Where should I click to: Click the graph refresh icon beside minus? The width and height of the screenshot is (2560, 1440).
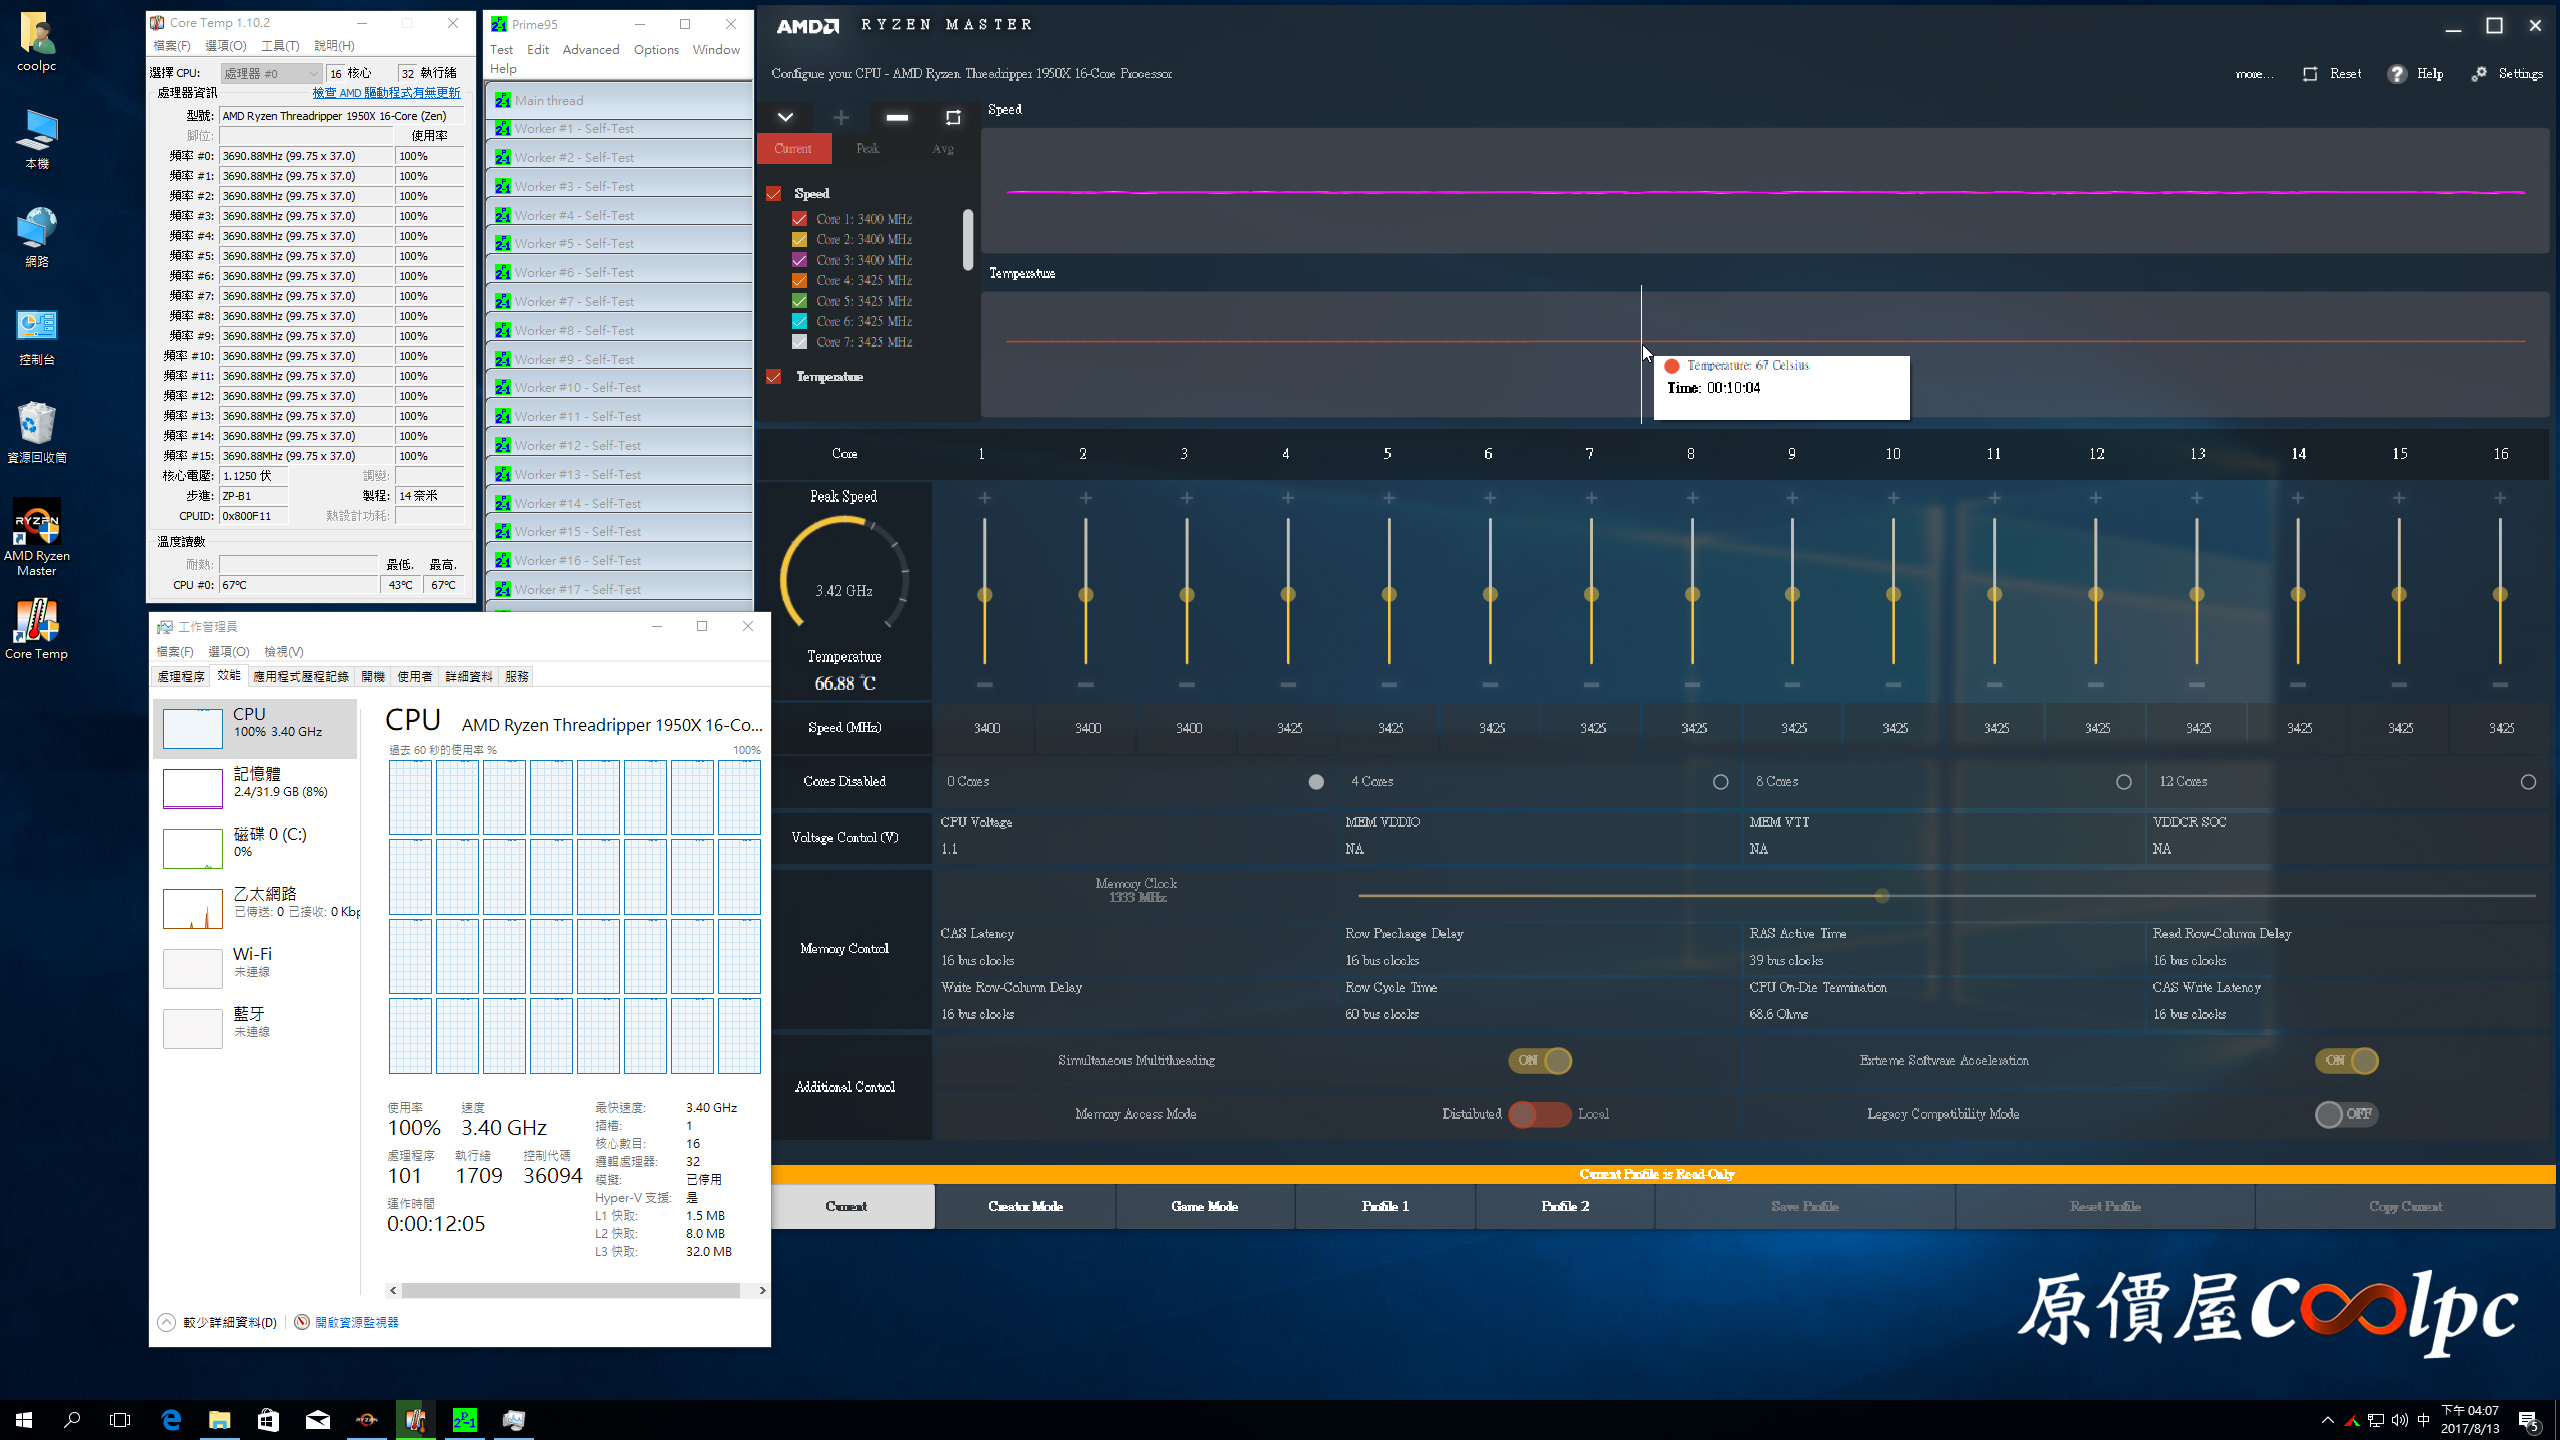click(953, 118)
